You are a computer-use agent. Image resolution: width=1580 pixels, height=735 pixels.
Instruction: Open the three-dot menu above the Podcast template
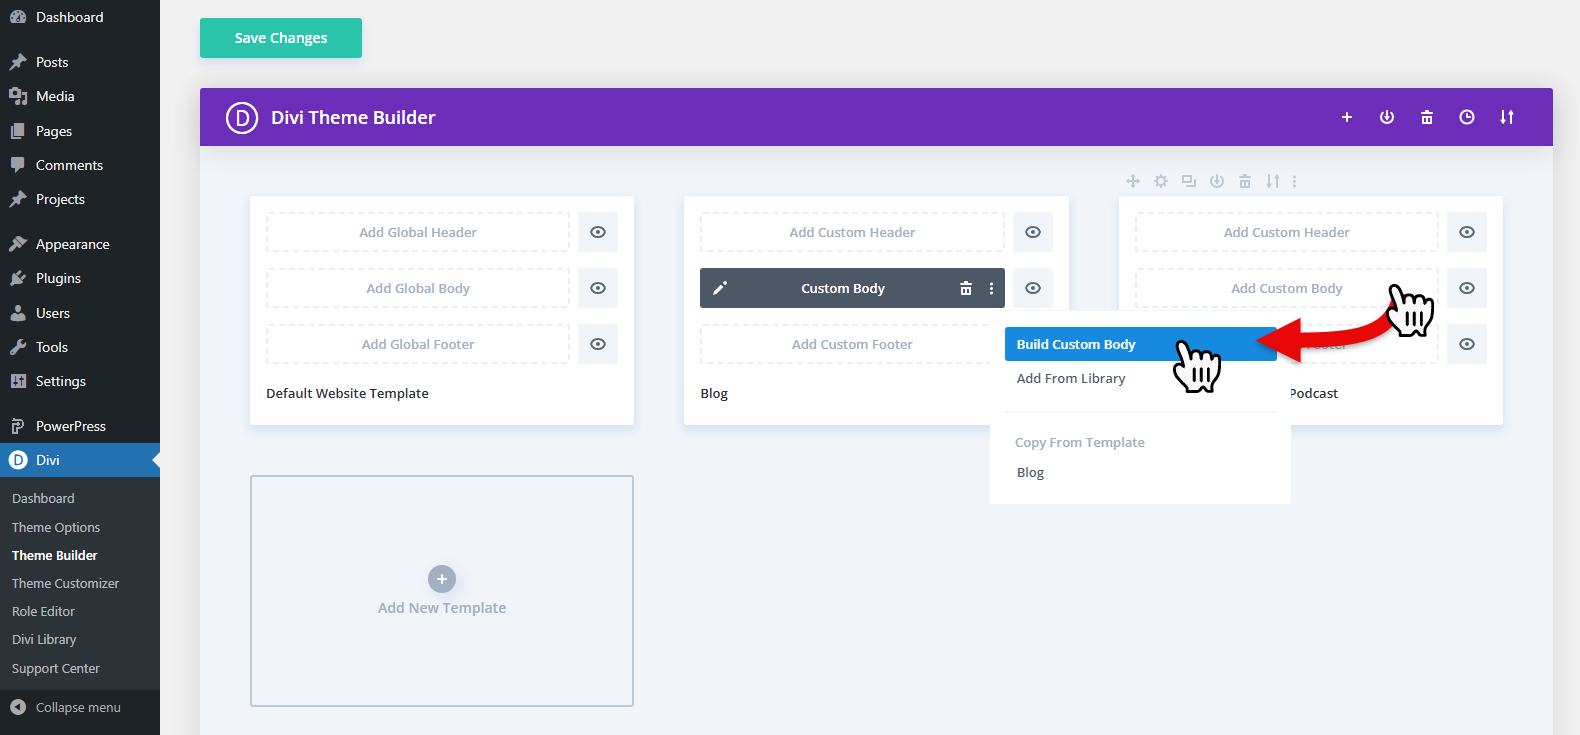[x=1294, y=181]
